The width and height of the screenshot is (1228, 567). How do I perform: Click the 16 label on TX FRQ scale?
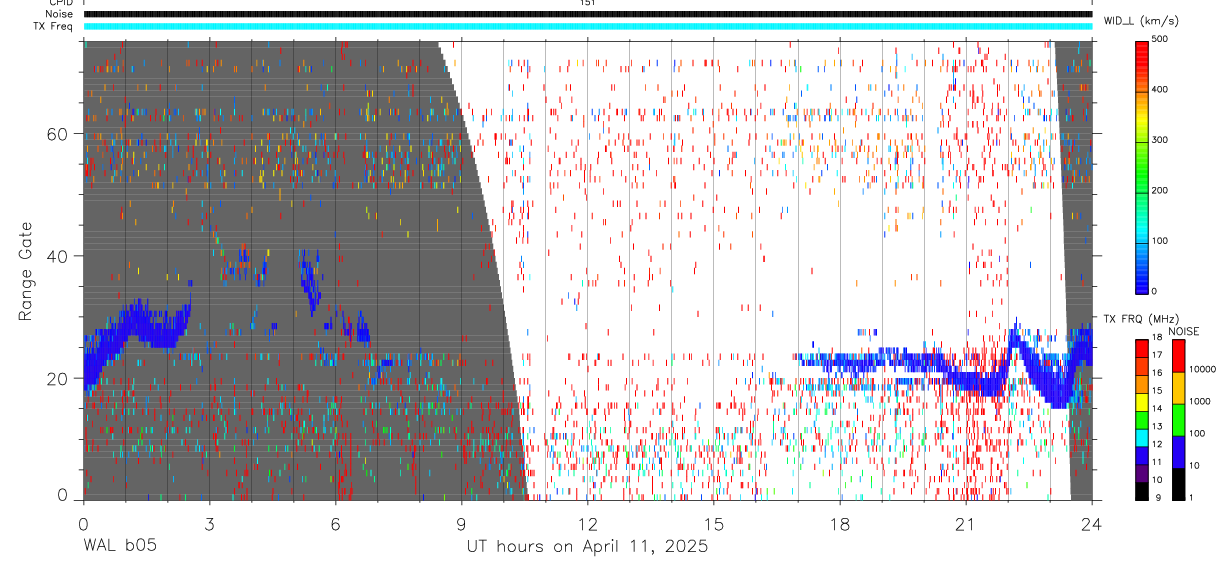click(x=1158, y=372)
